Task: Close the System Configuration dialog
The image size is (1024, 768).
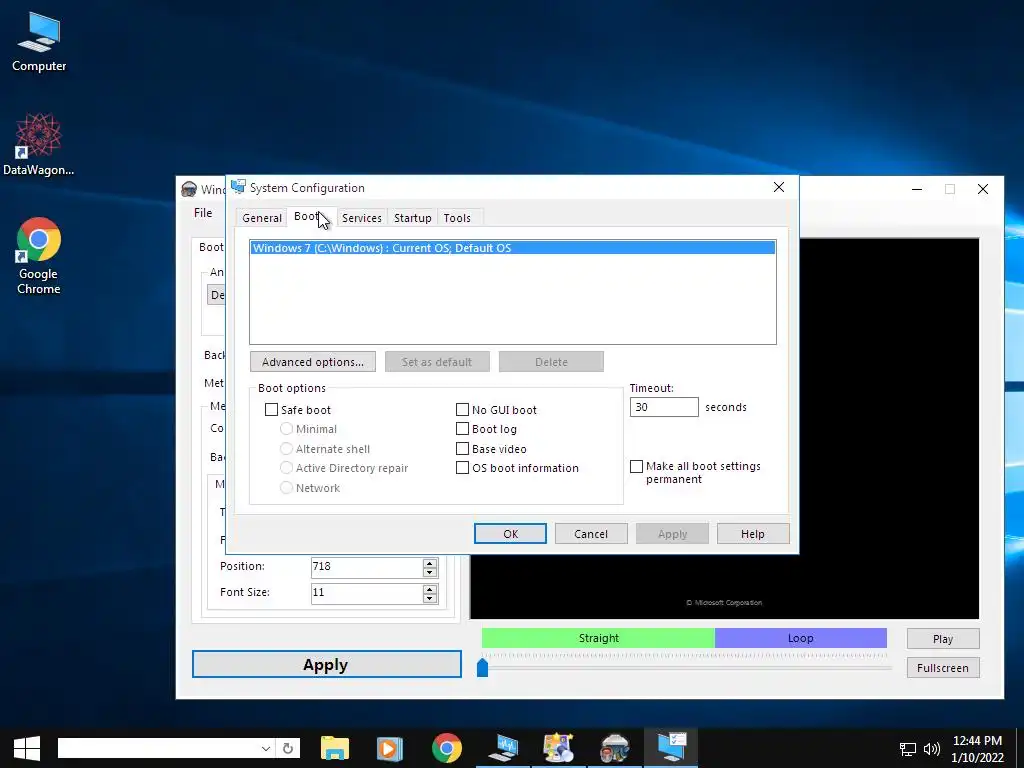Action: click(x=778, y=187)
